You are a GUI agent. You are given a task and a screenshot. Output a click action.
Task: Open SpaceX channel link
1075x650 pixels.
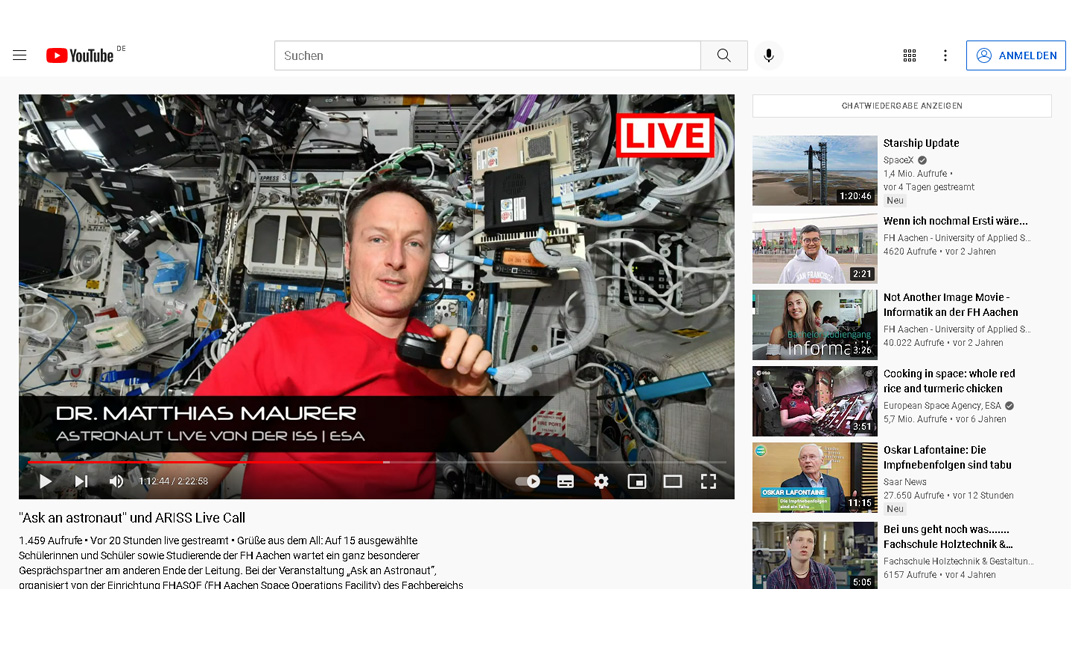[x=898, y=160]
